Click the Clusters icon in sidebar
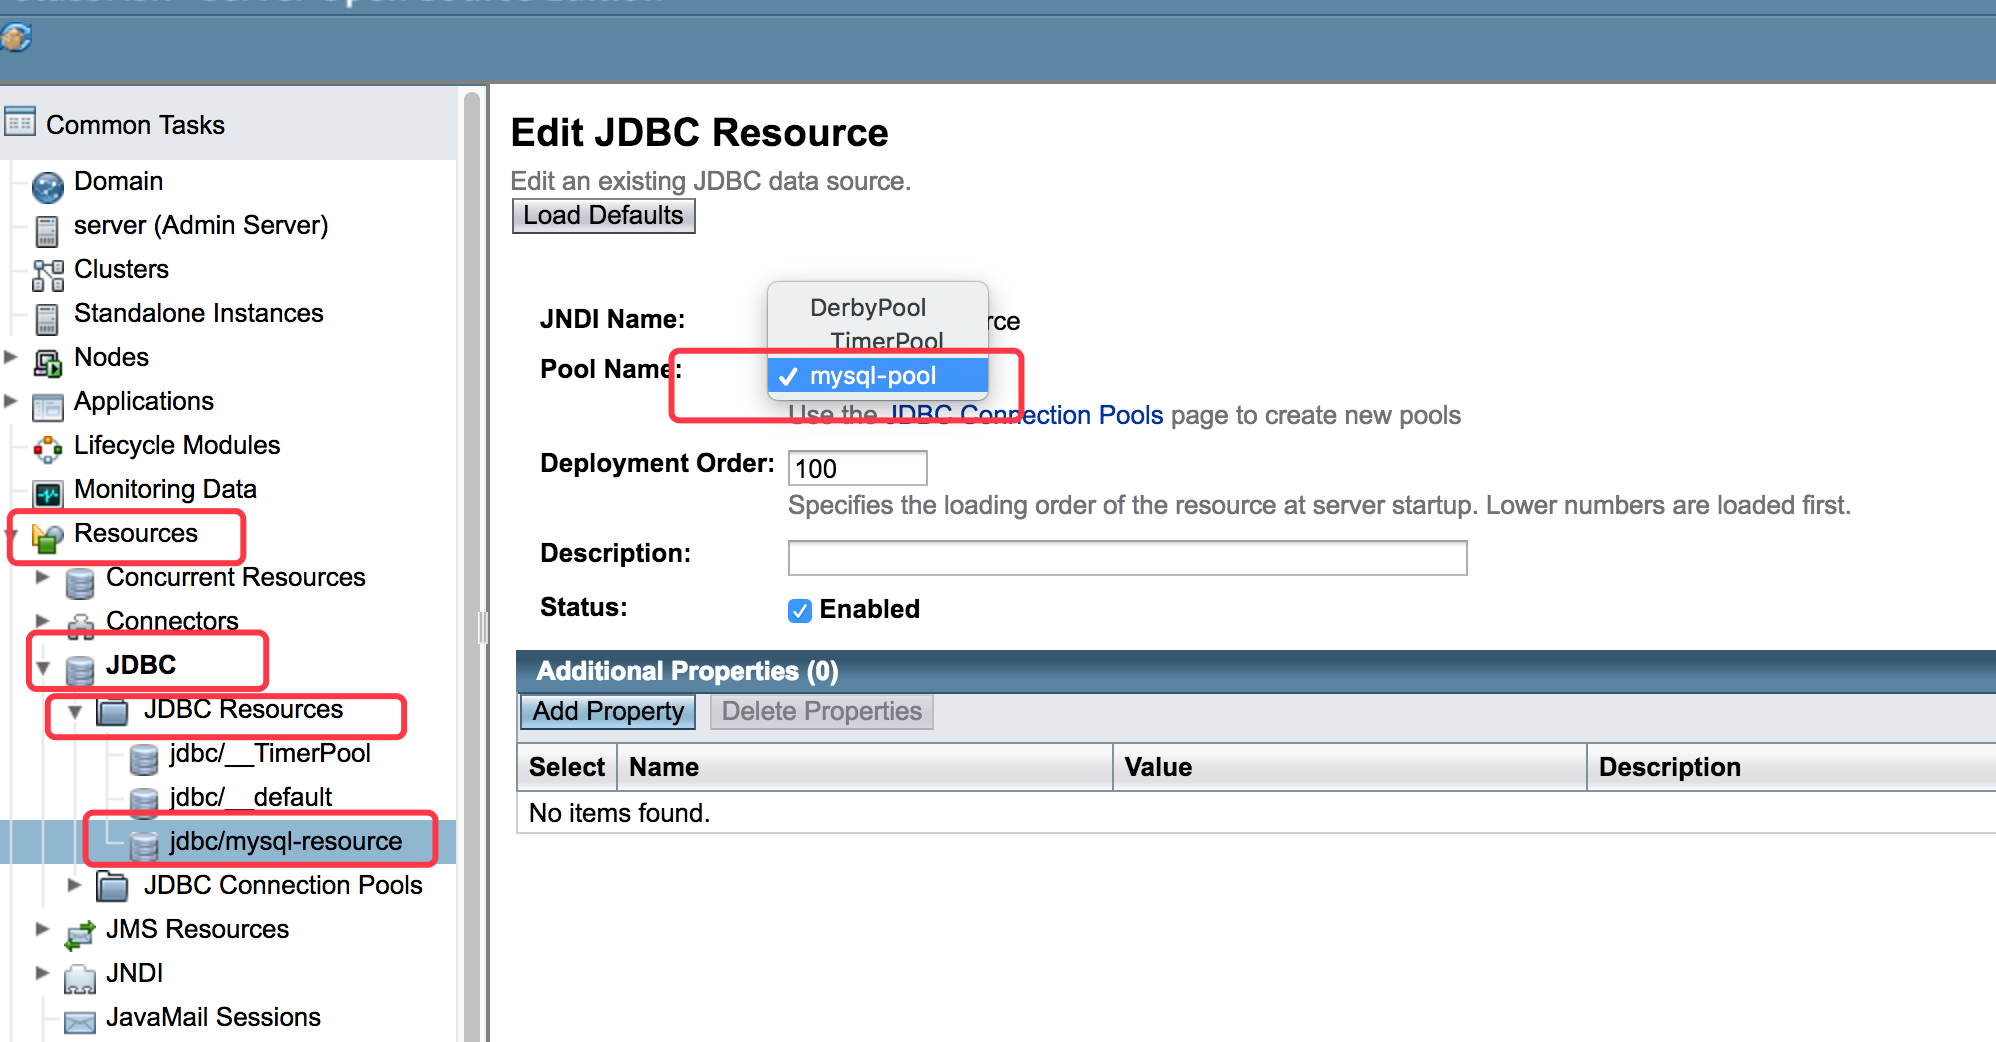Image resolution: width=1996 pixels, height=1042 pixels. pos(47,274)
